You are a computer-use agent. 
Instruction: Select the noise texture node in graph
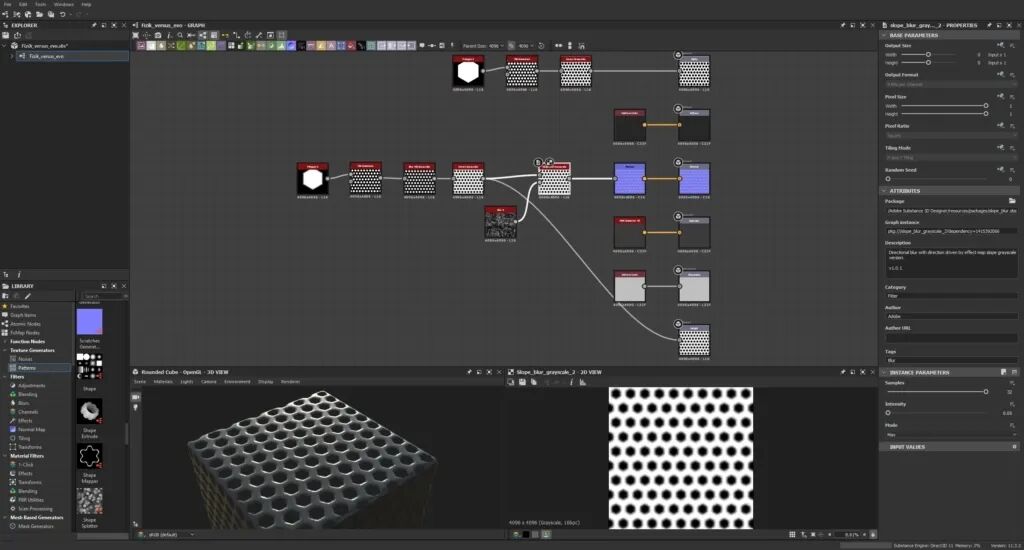click(501, 223)
